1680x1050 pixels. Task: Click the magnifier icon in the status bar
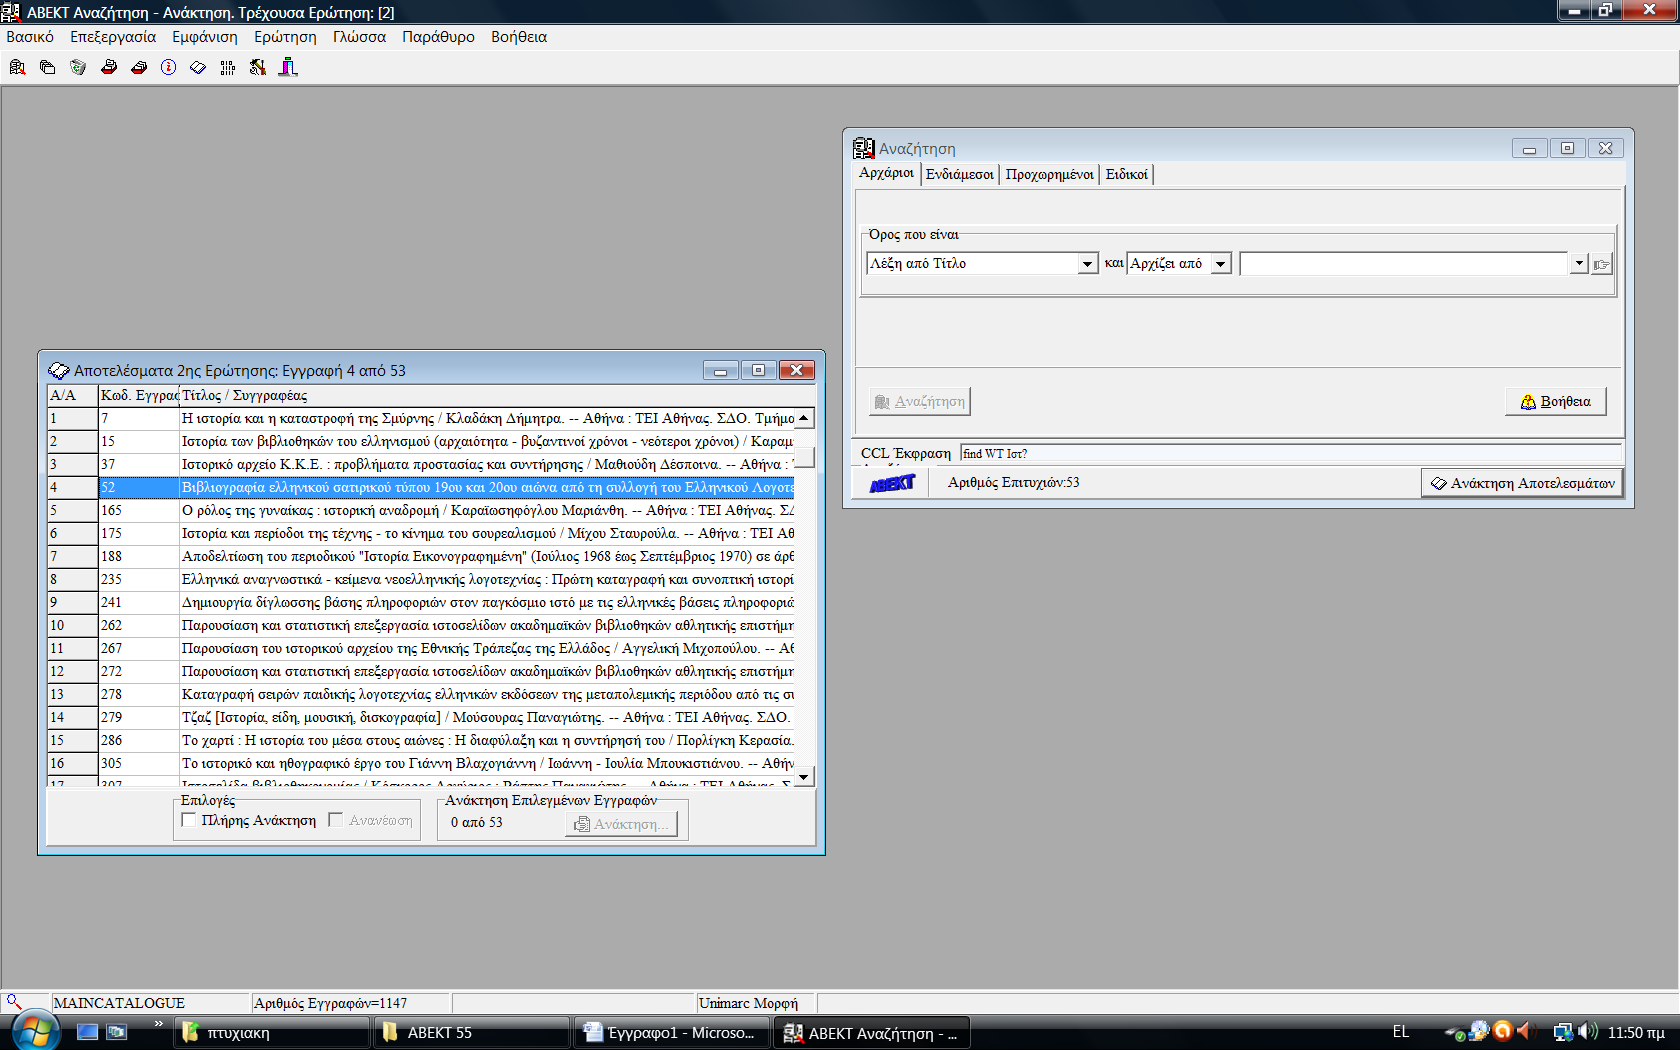[x=14, y=1001]
